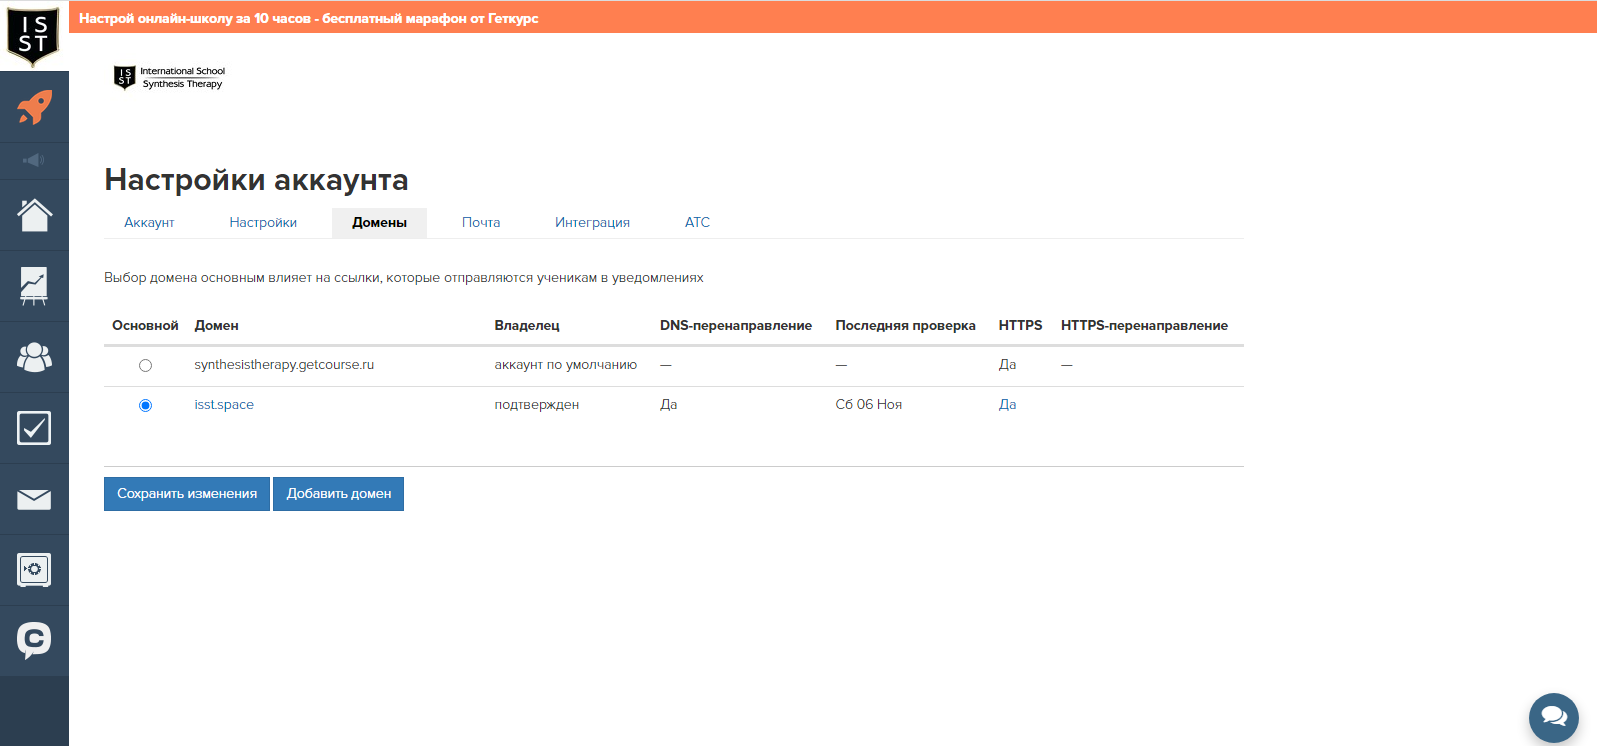Open the safe vault icon
The height and width of the screenshot is (746, 1597).
tap(34, 570)
